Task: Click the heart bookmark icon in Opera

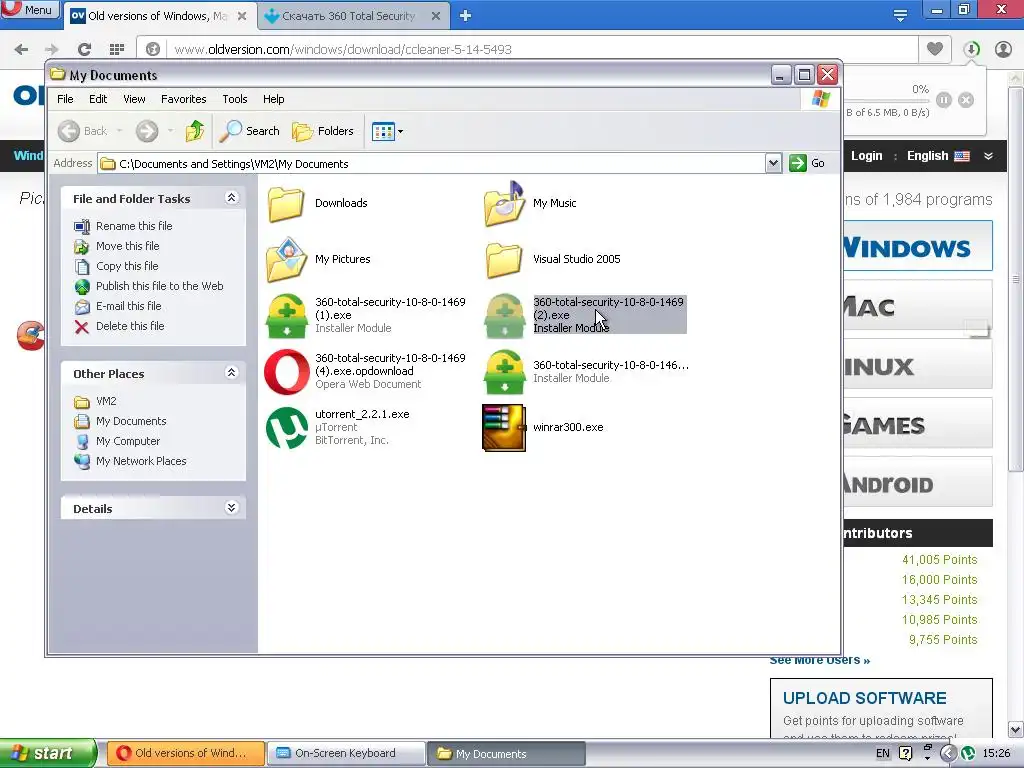Action: point(935,48)
